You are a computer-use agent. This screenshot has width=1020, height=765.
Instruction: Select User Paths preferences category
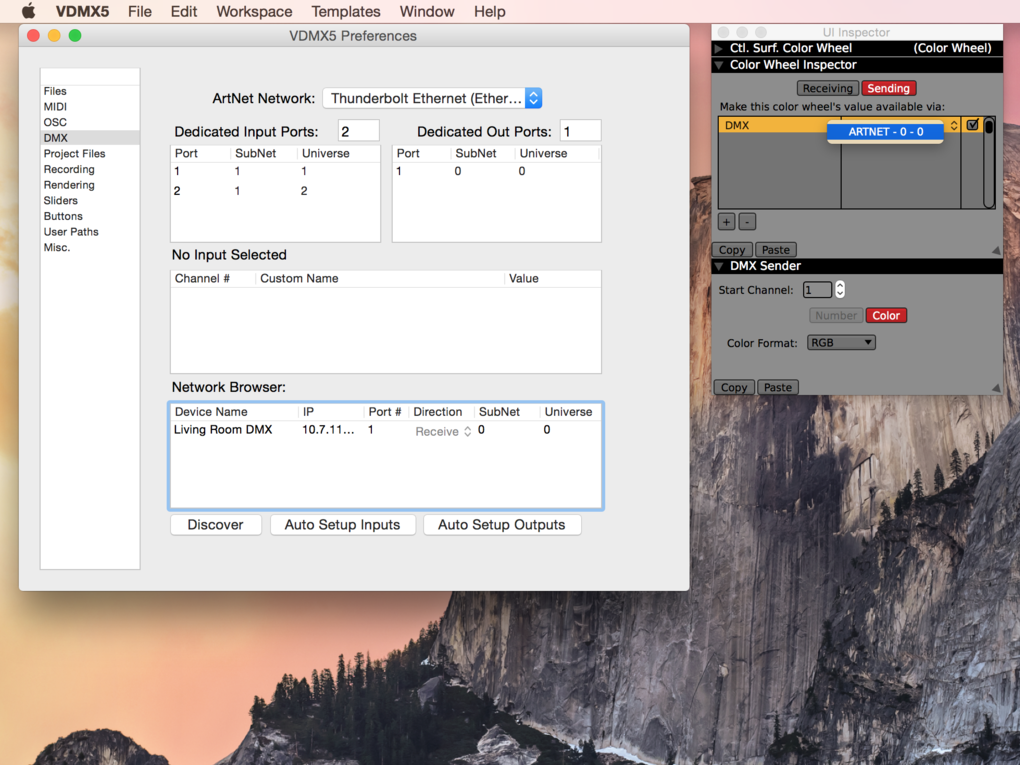tap(90, 232)
